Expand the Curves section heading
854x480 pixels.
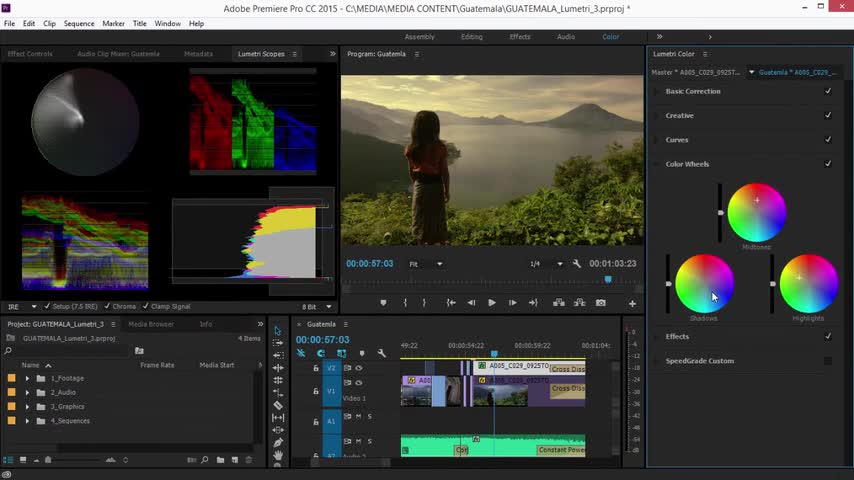[x=677, y=140]
